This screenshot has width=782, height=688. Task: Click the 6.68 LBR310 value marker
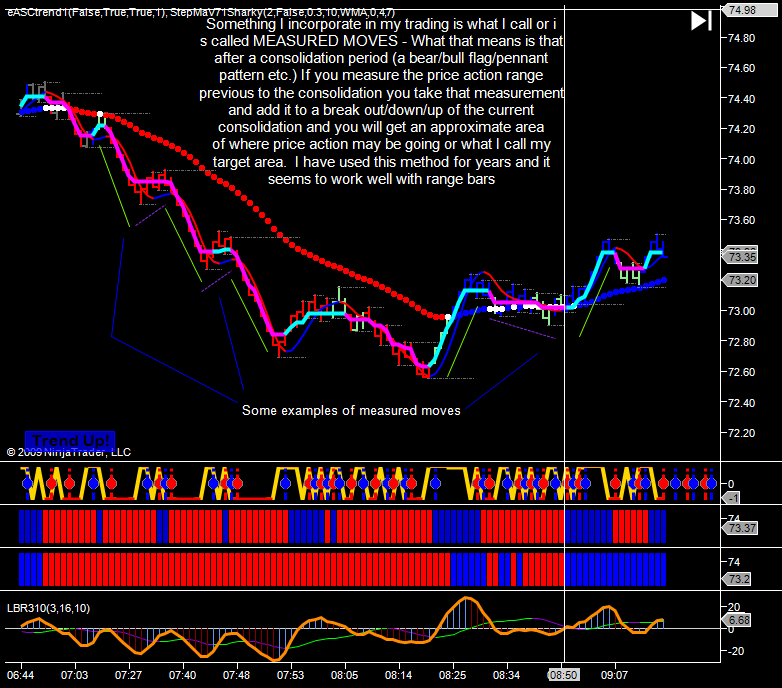[739, 620]
